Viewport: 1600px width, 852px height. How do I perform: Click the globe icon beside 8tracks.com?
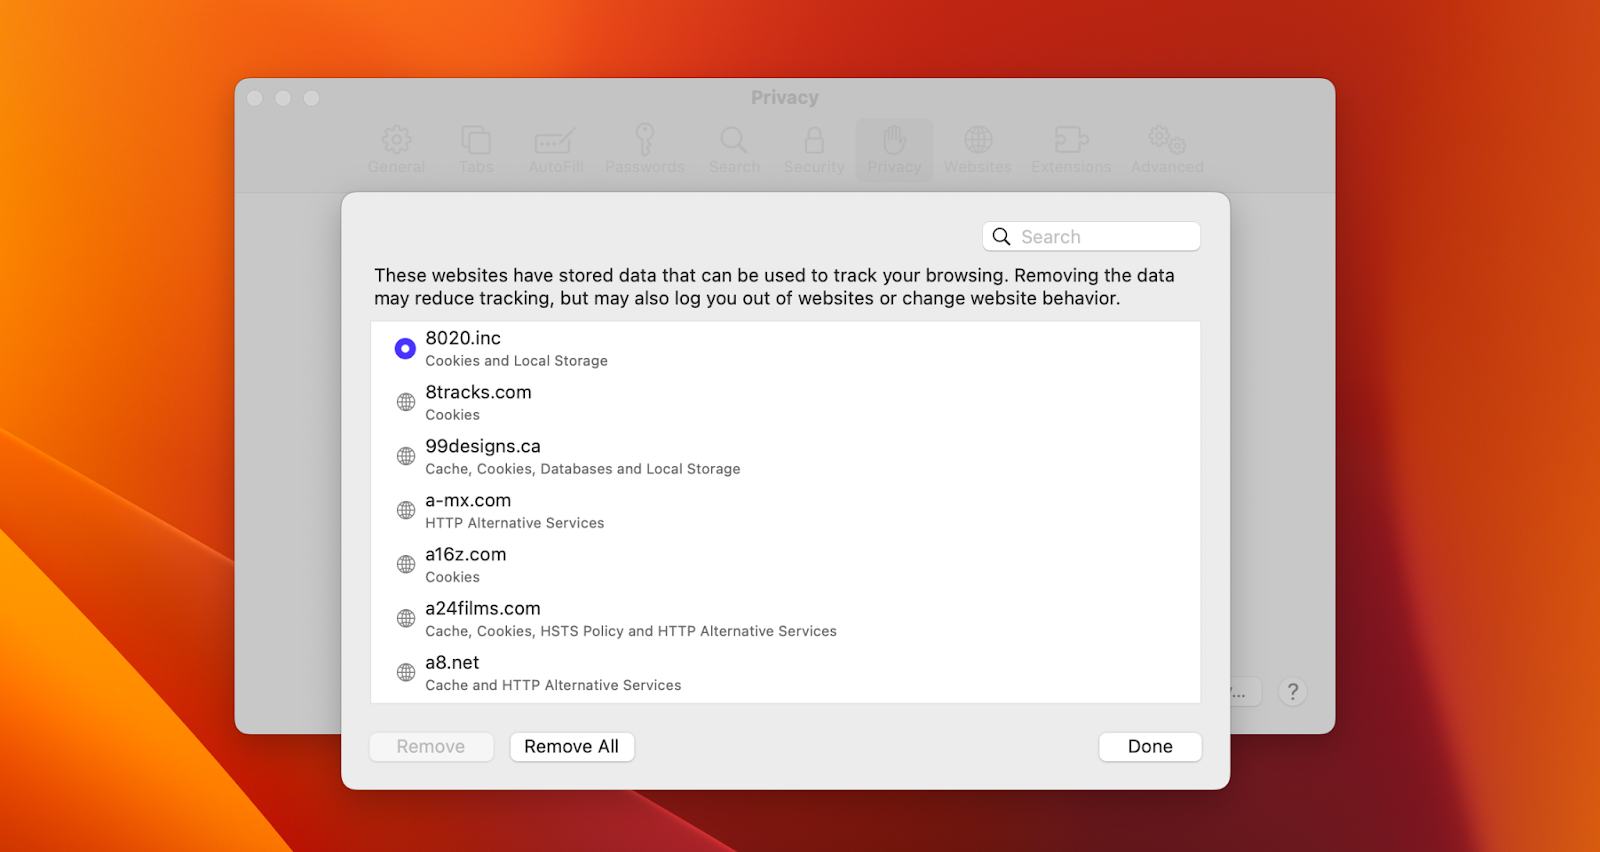pos(406,402)
